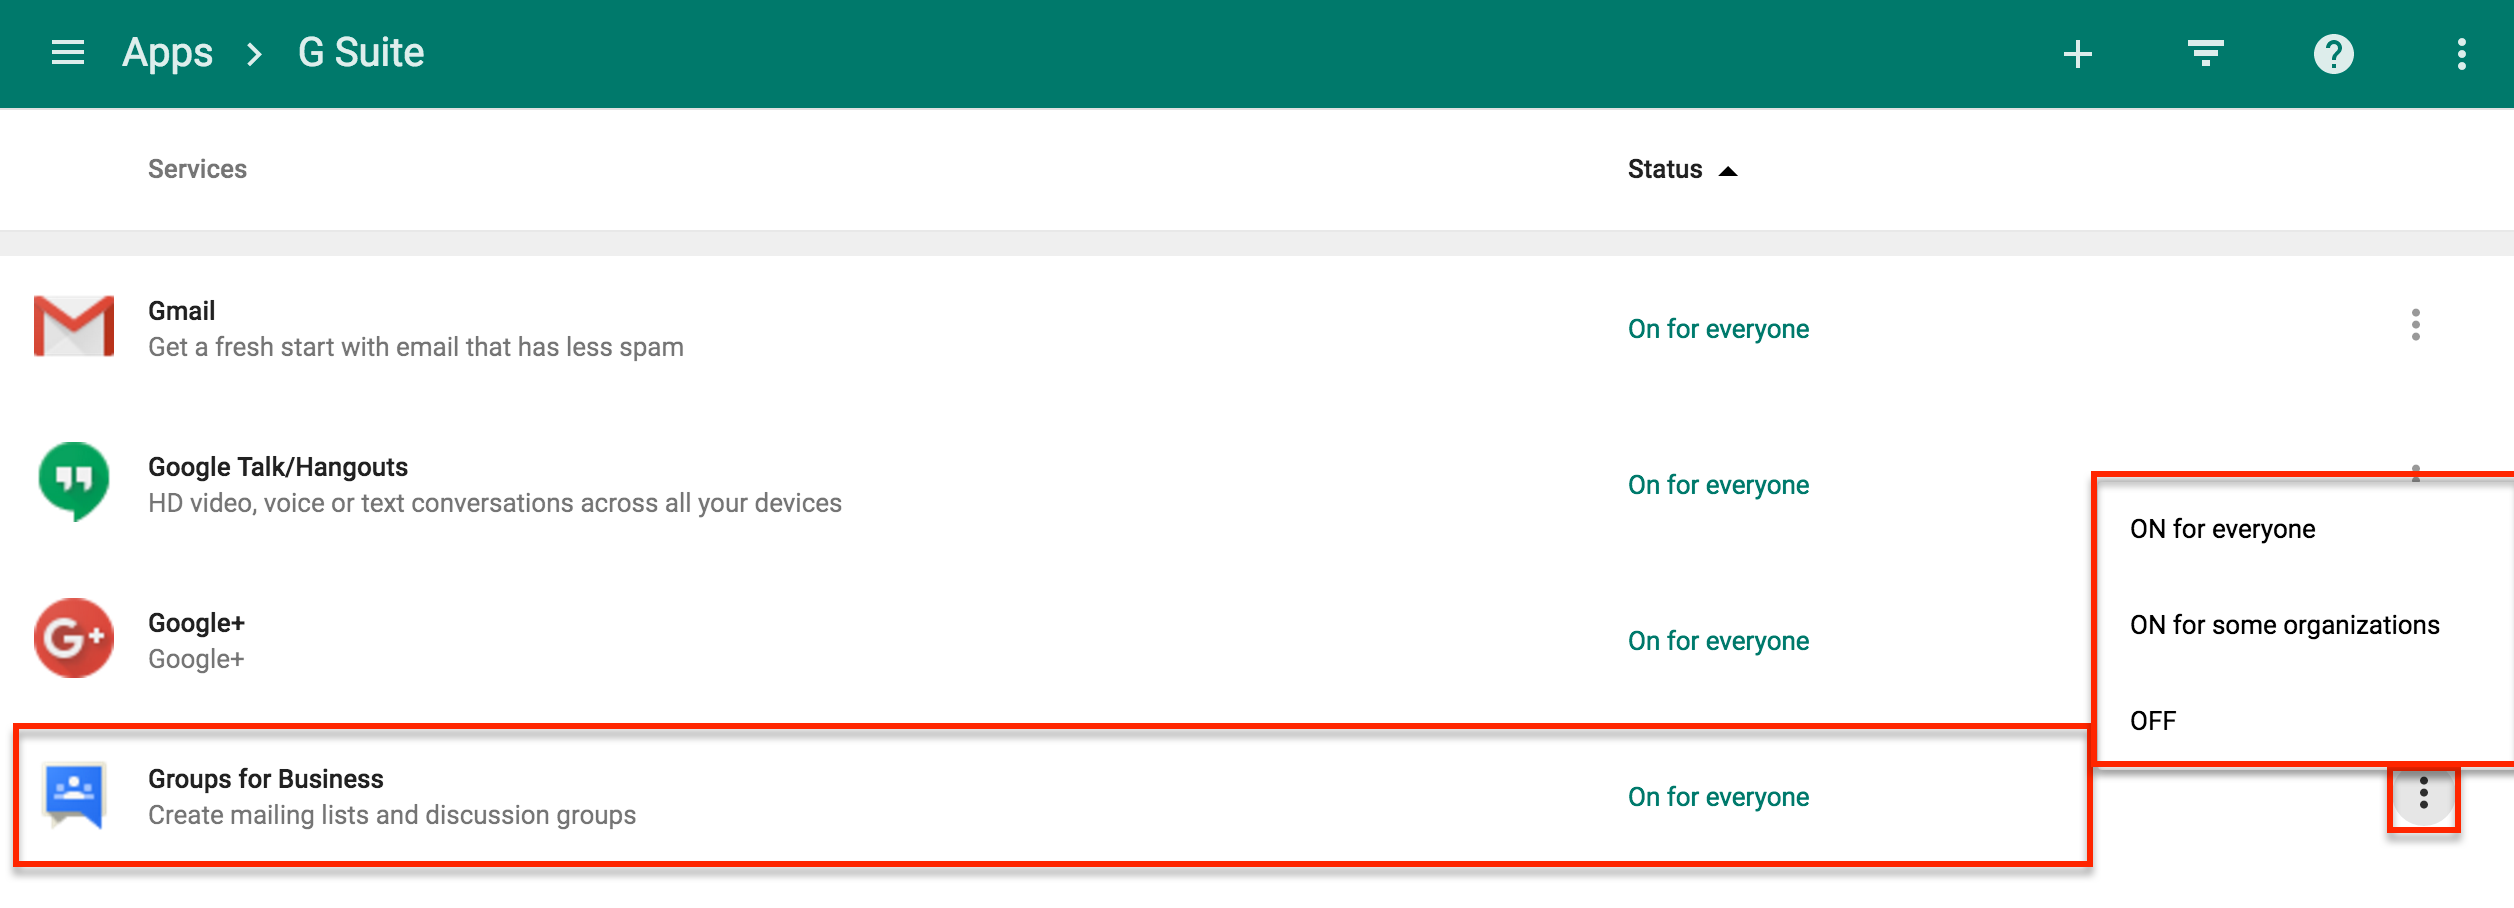Click the Gmail envelope icon
Image resolution: width=2514 pixels, height=908 pixels.
click(x=74, y=326)
